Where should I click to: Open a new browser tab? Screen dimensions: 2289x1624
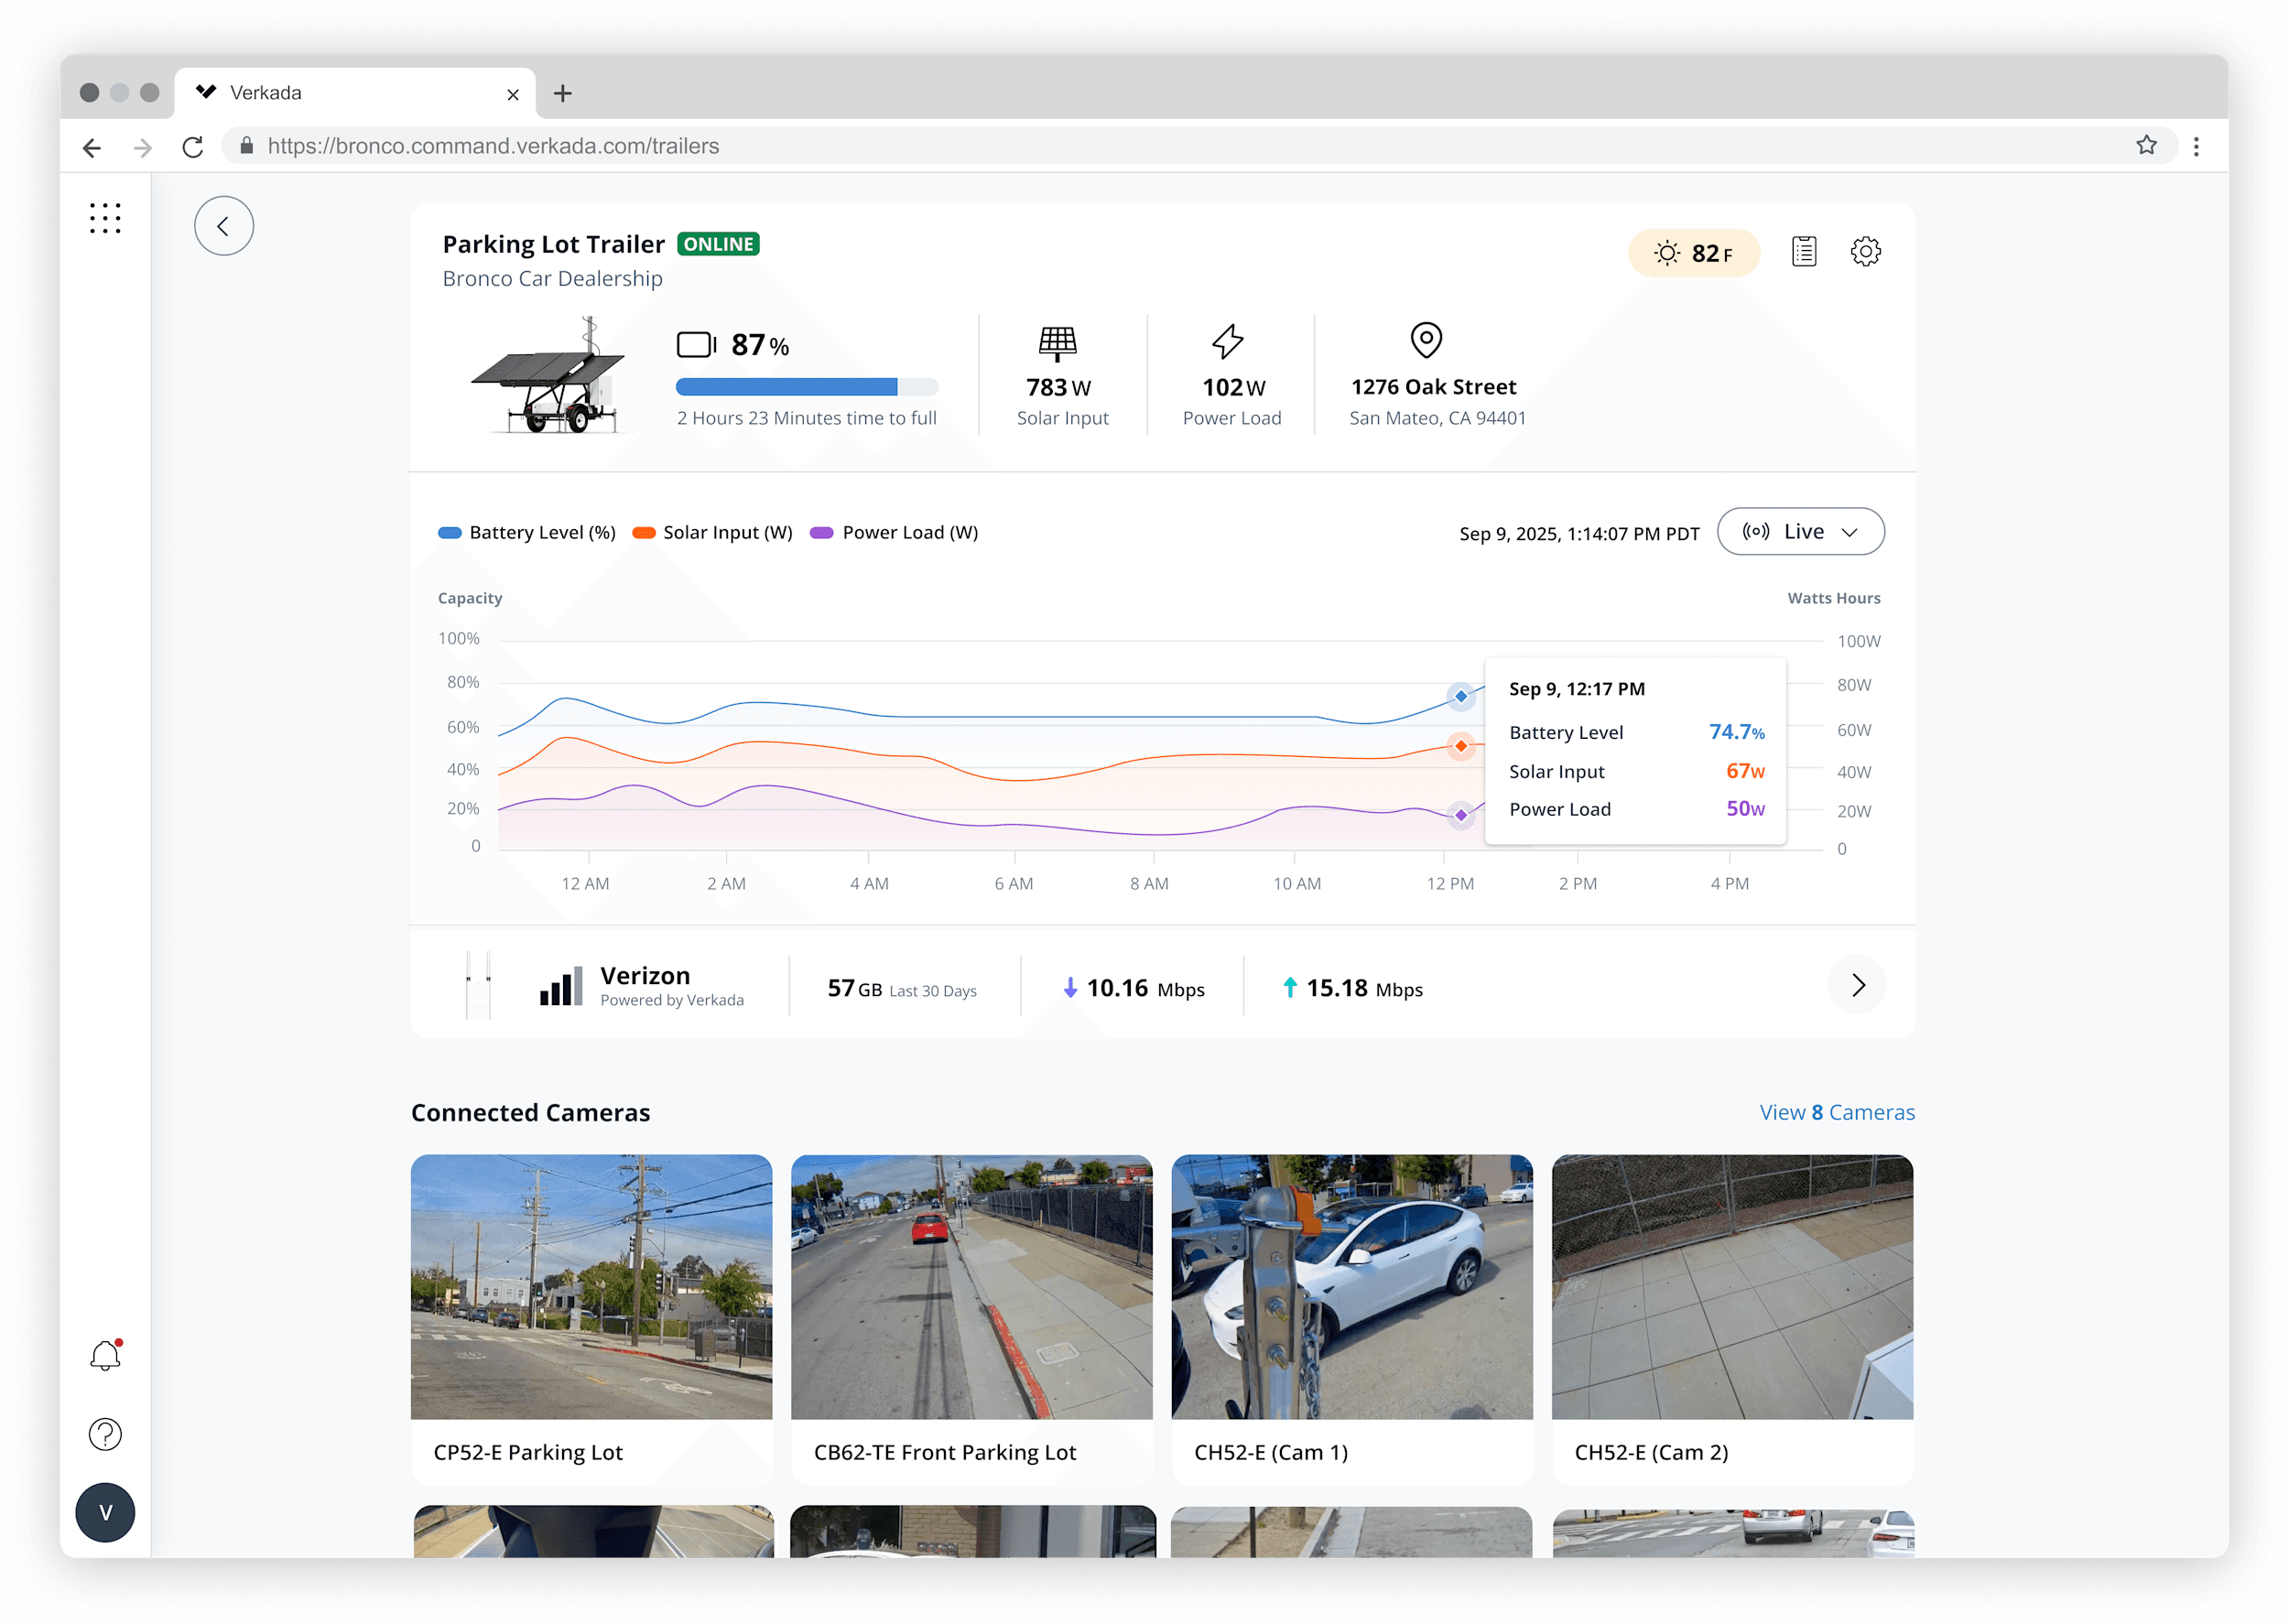click(x=563, y=93)
